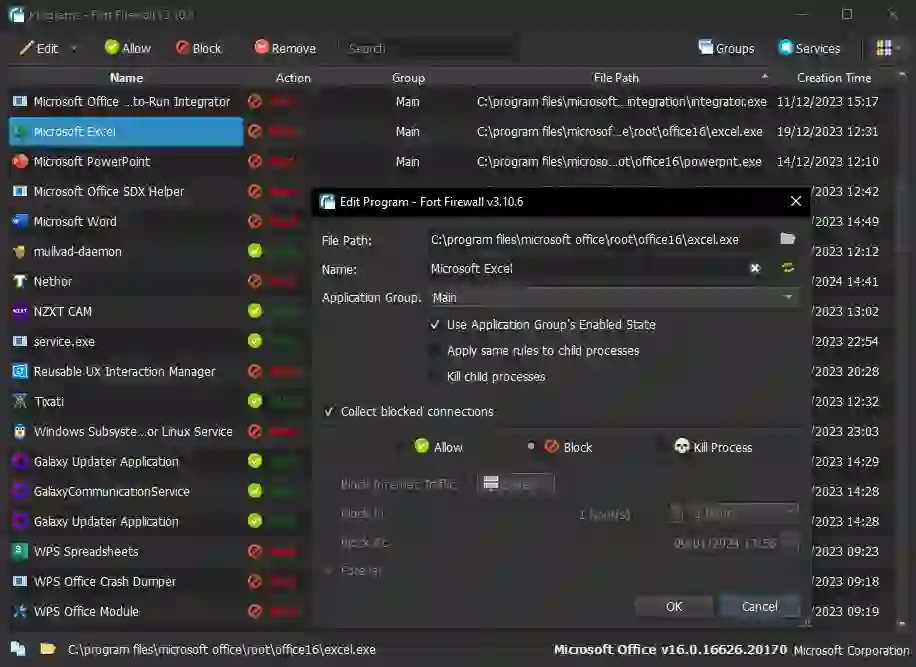Confirm the dialog with OK
Image resolution: width=916 pixels, height=667 pixels.
coord(674,607)
